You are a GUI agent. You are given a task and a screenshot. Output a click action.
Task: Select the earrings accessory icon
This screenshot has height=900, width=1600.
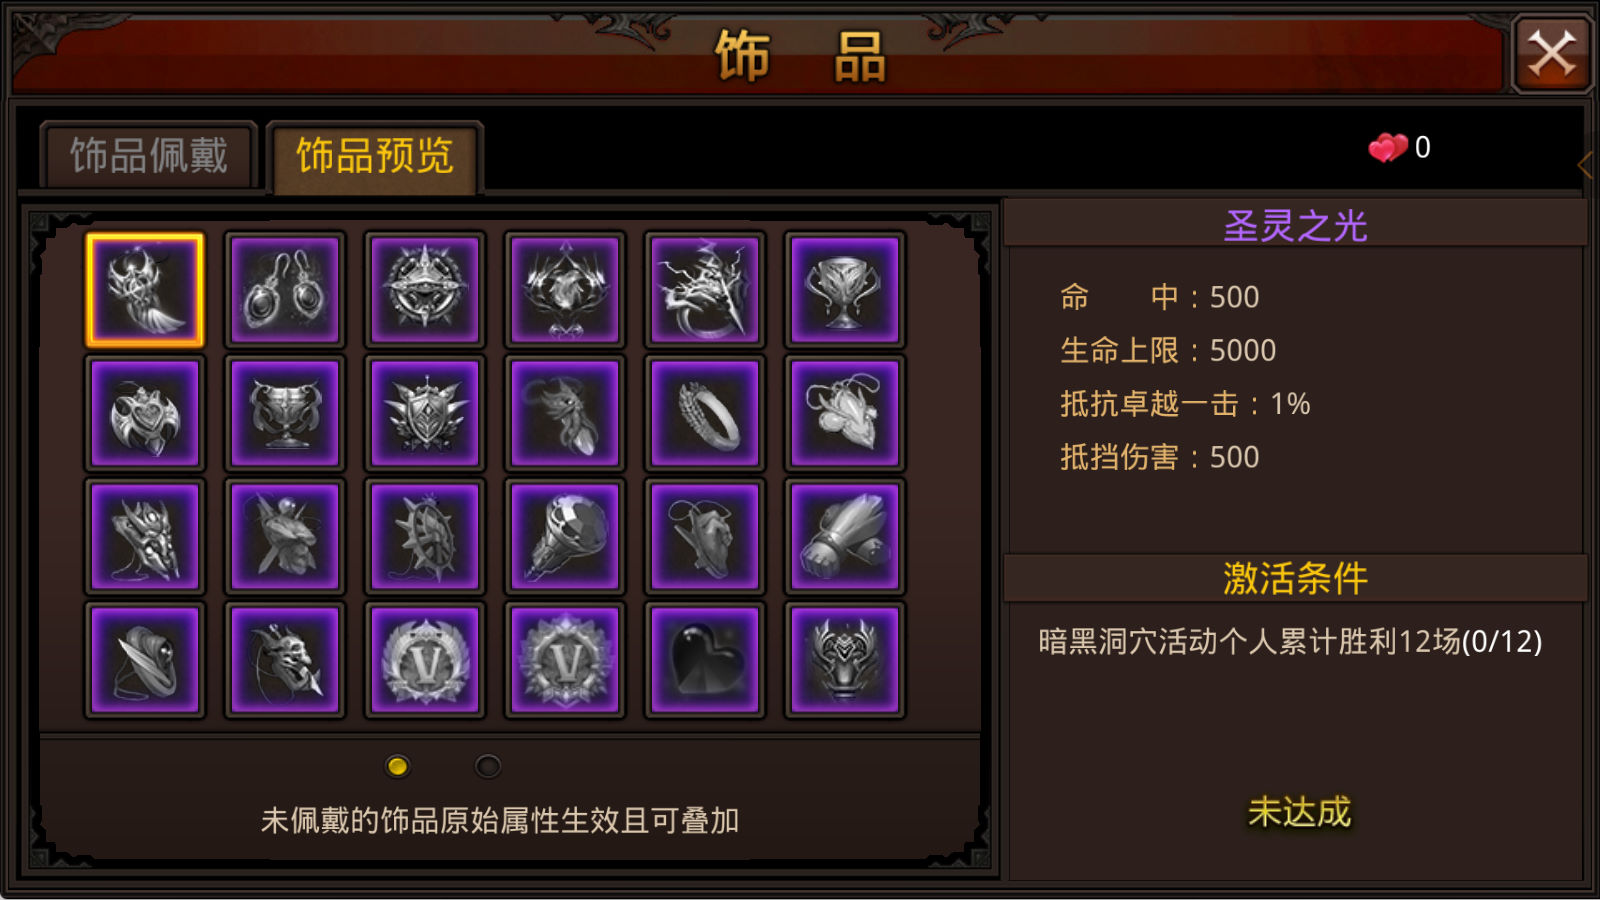point(285,290)
